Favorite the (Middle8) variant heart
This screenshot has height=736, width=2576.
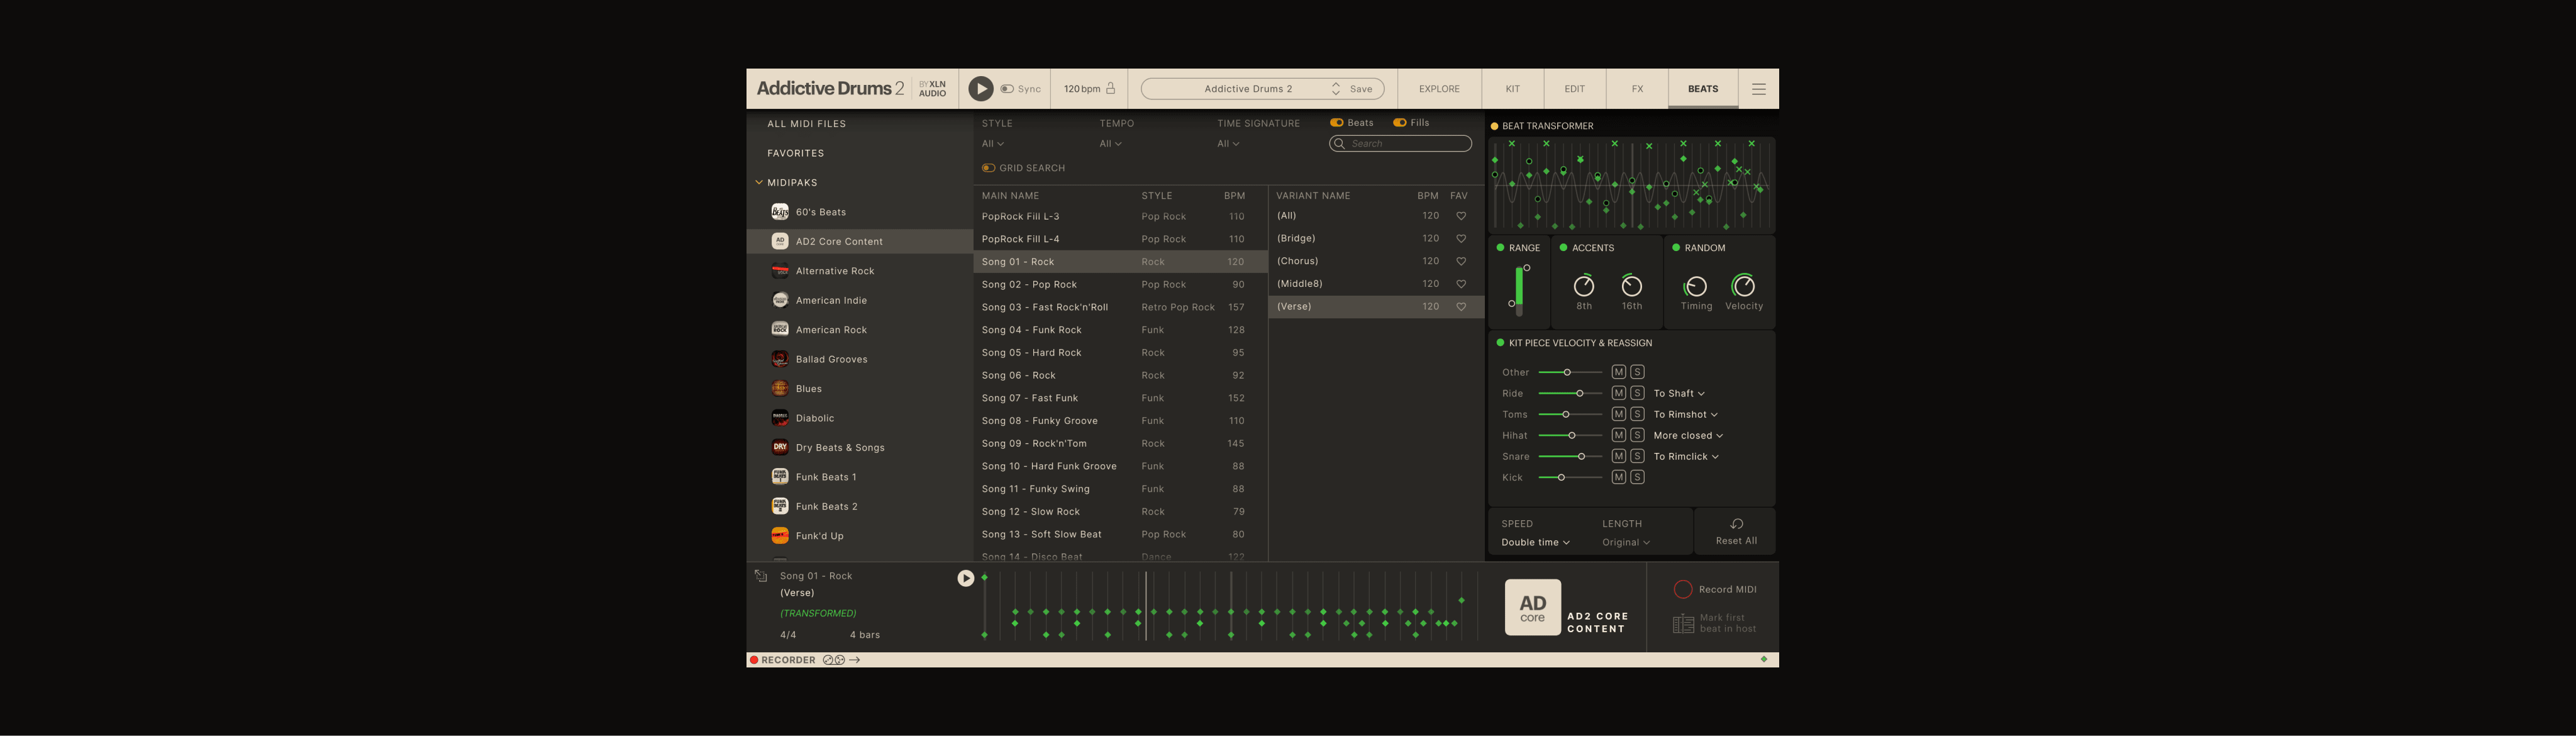1461,284
